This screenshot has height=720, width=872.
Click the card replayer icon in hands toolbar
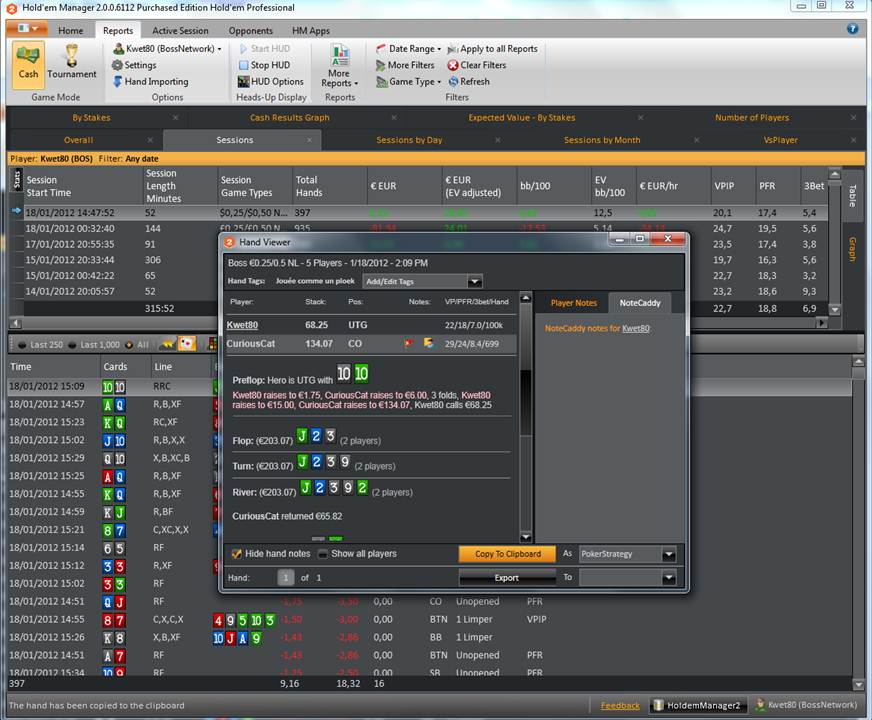point(187,344)
